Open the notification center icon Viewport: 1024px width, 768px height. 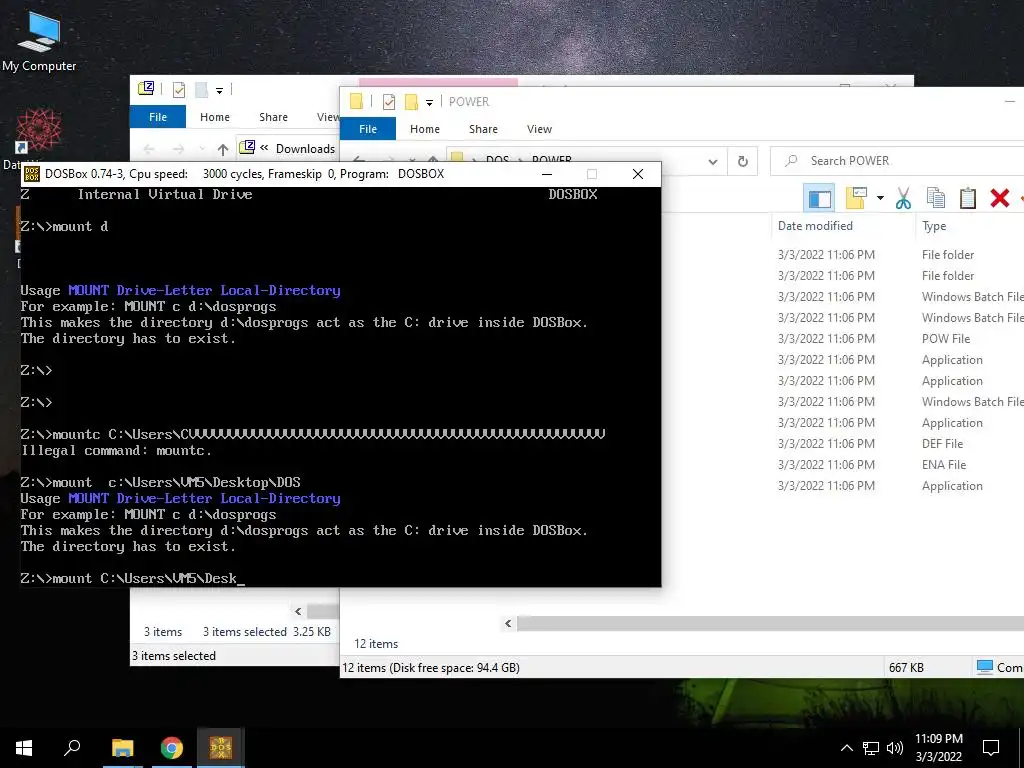[991, 748]
